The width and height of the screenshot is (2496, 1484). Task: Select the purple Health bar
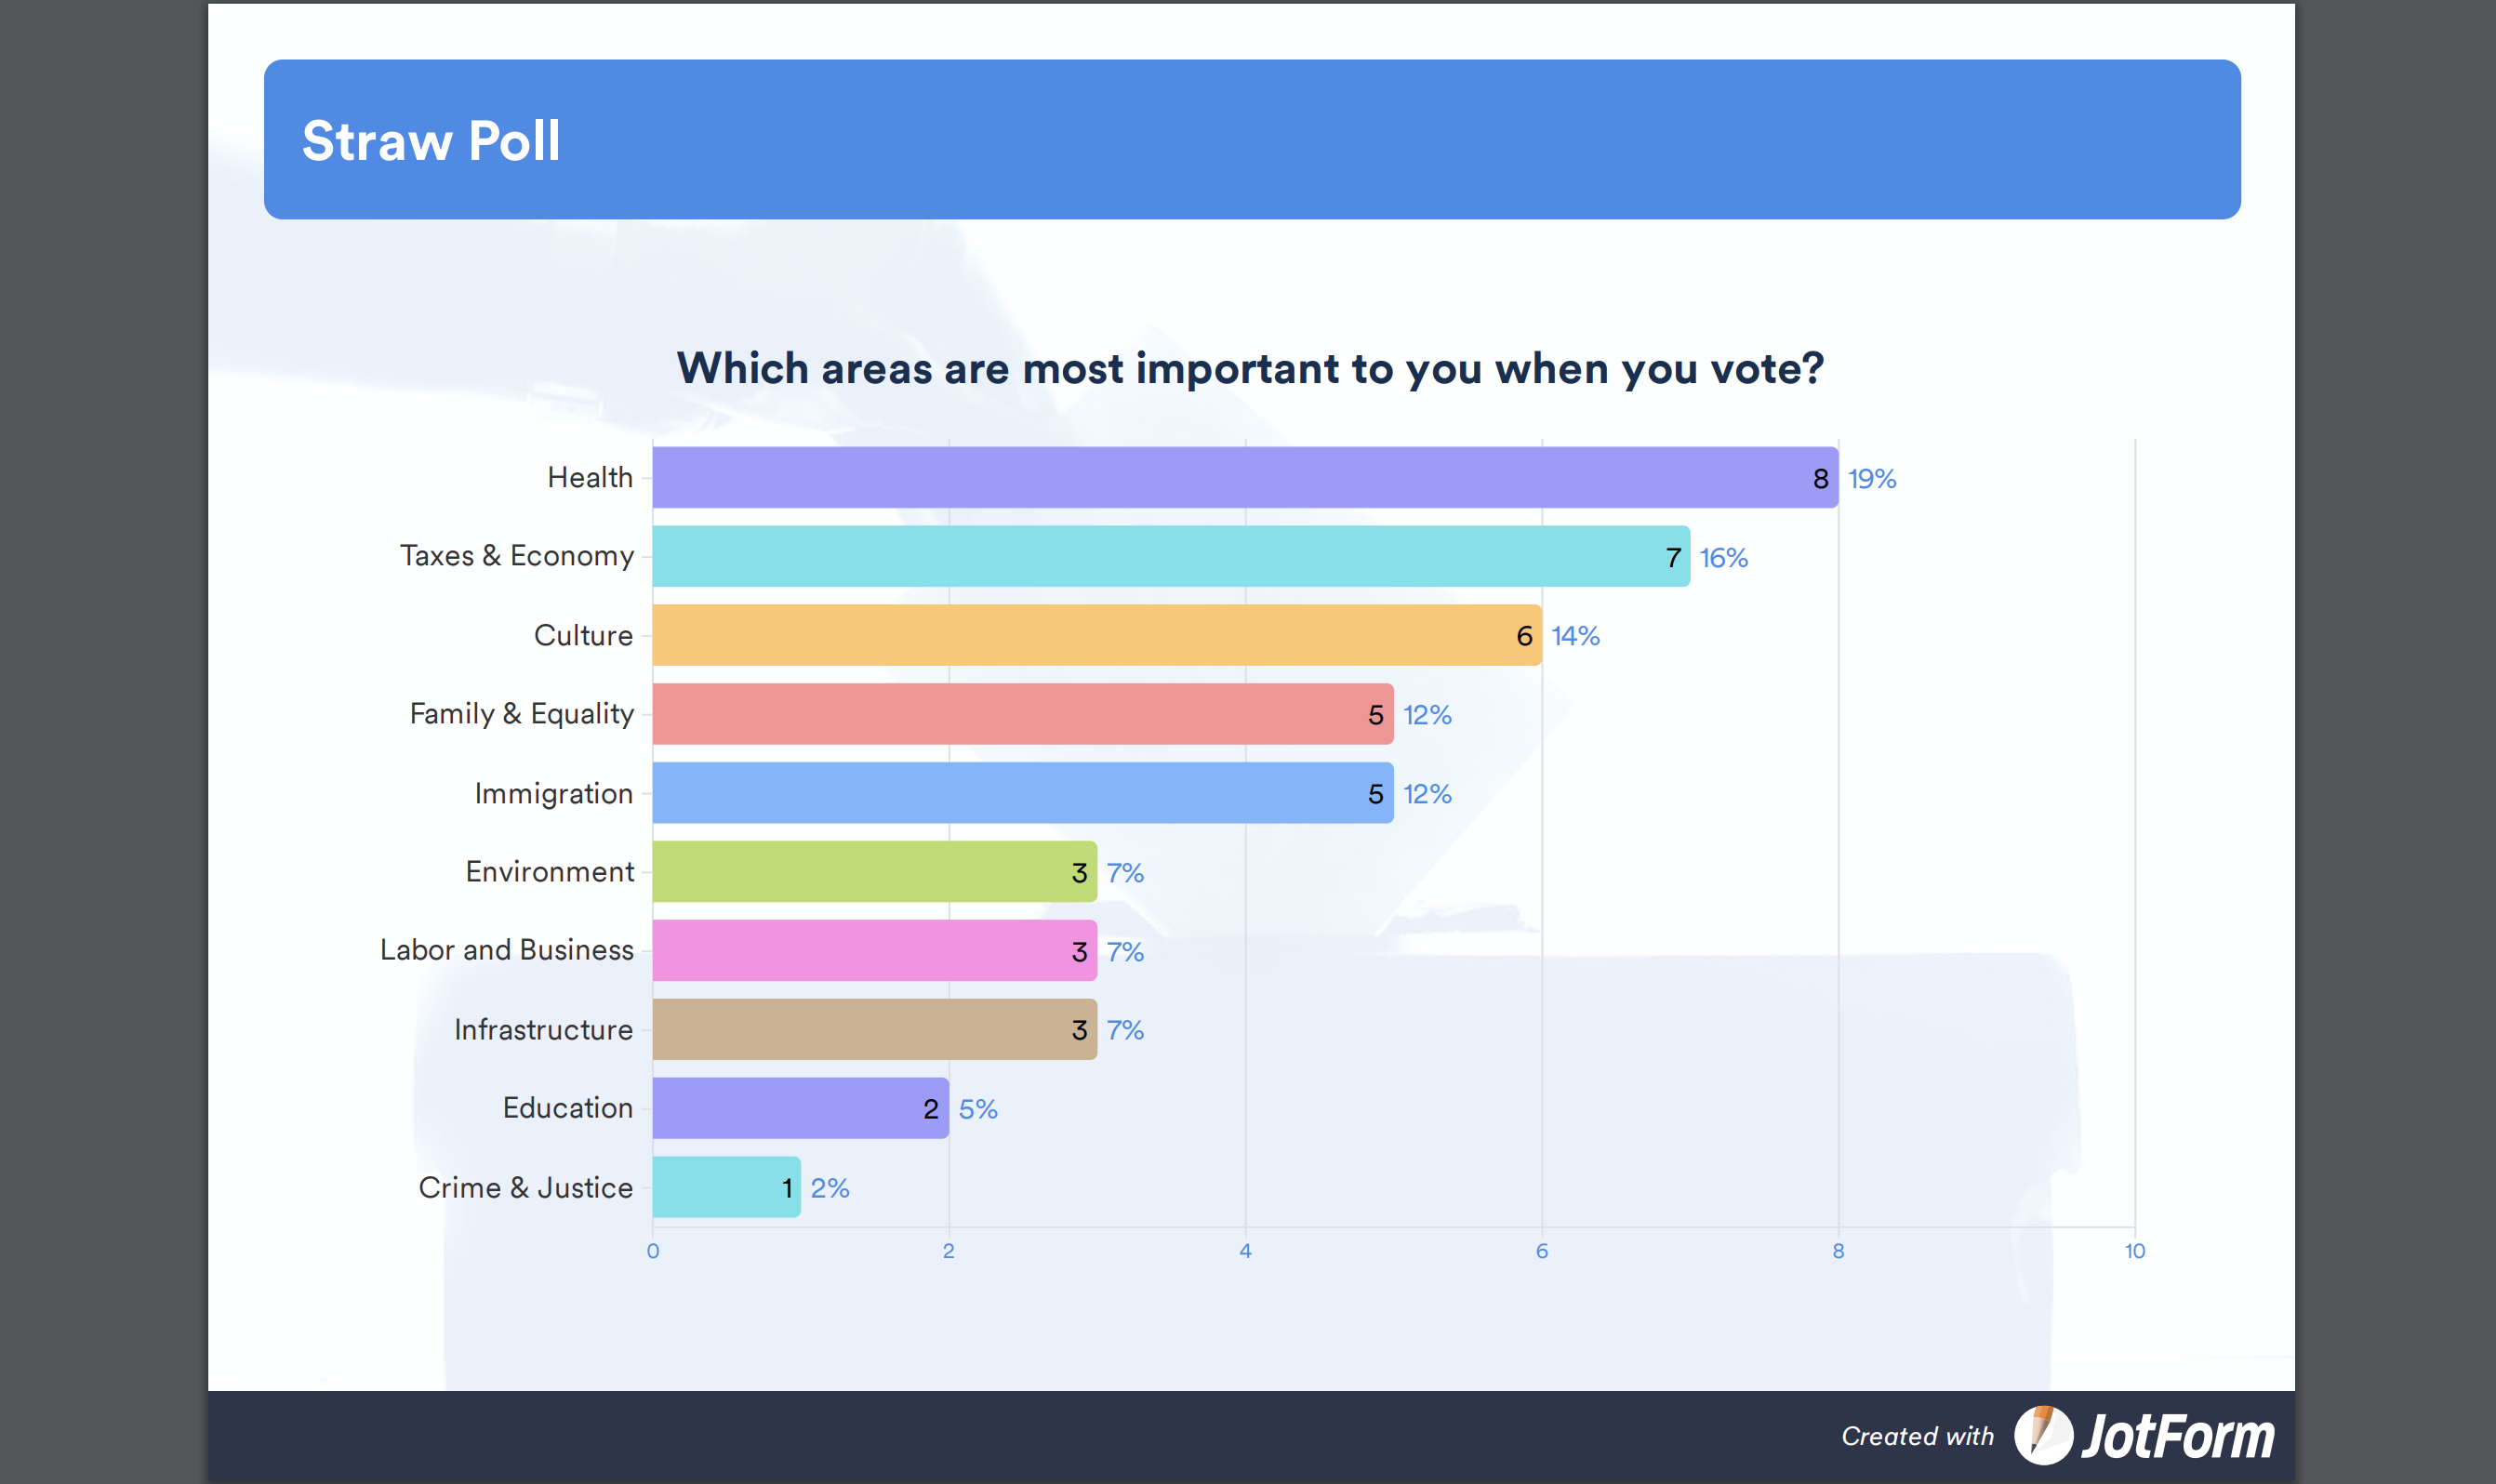click(x=1244, y=478)
